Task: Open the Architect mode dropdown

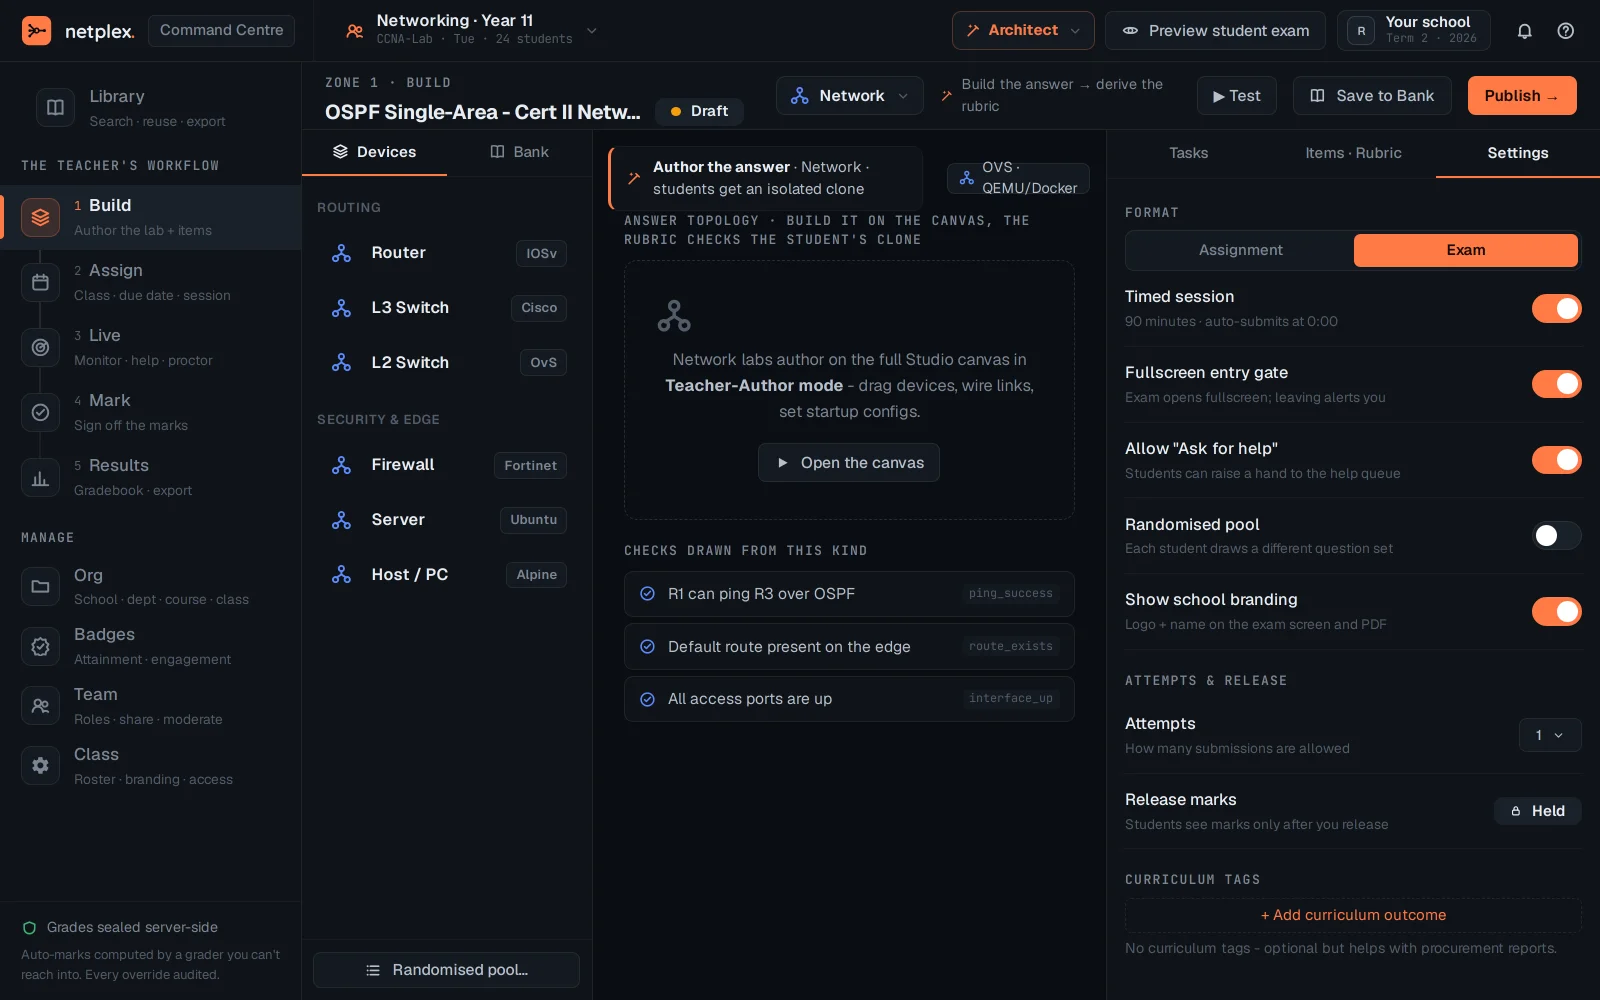Action: 1023,31
